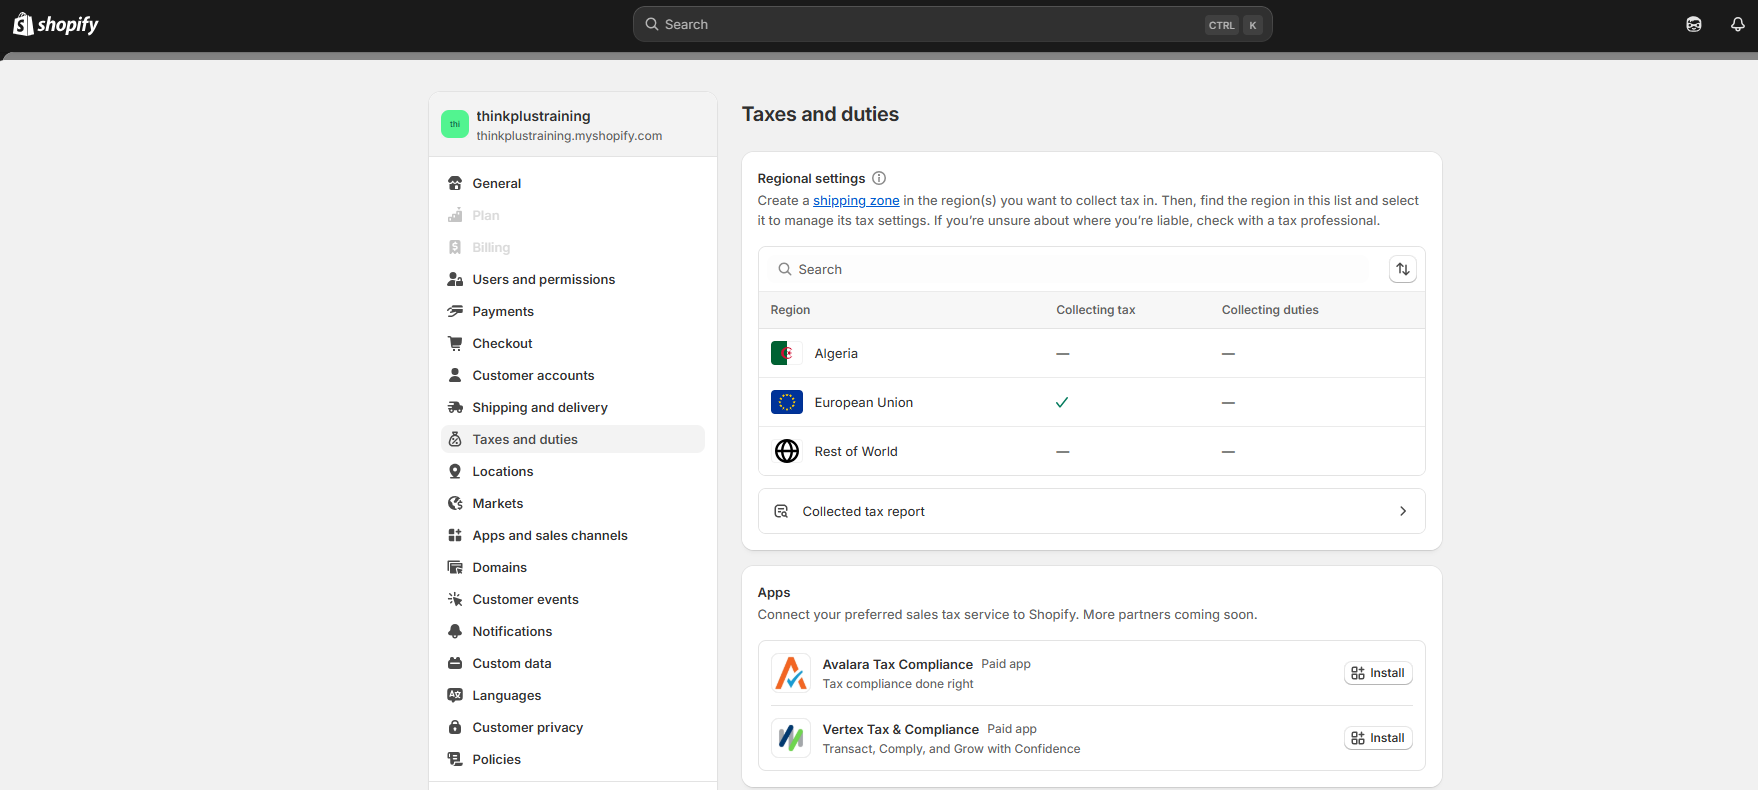
Task: Click the Rest of World globe icon
Action: coord(787,451)
